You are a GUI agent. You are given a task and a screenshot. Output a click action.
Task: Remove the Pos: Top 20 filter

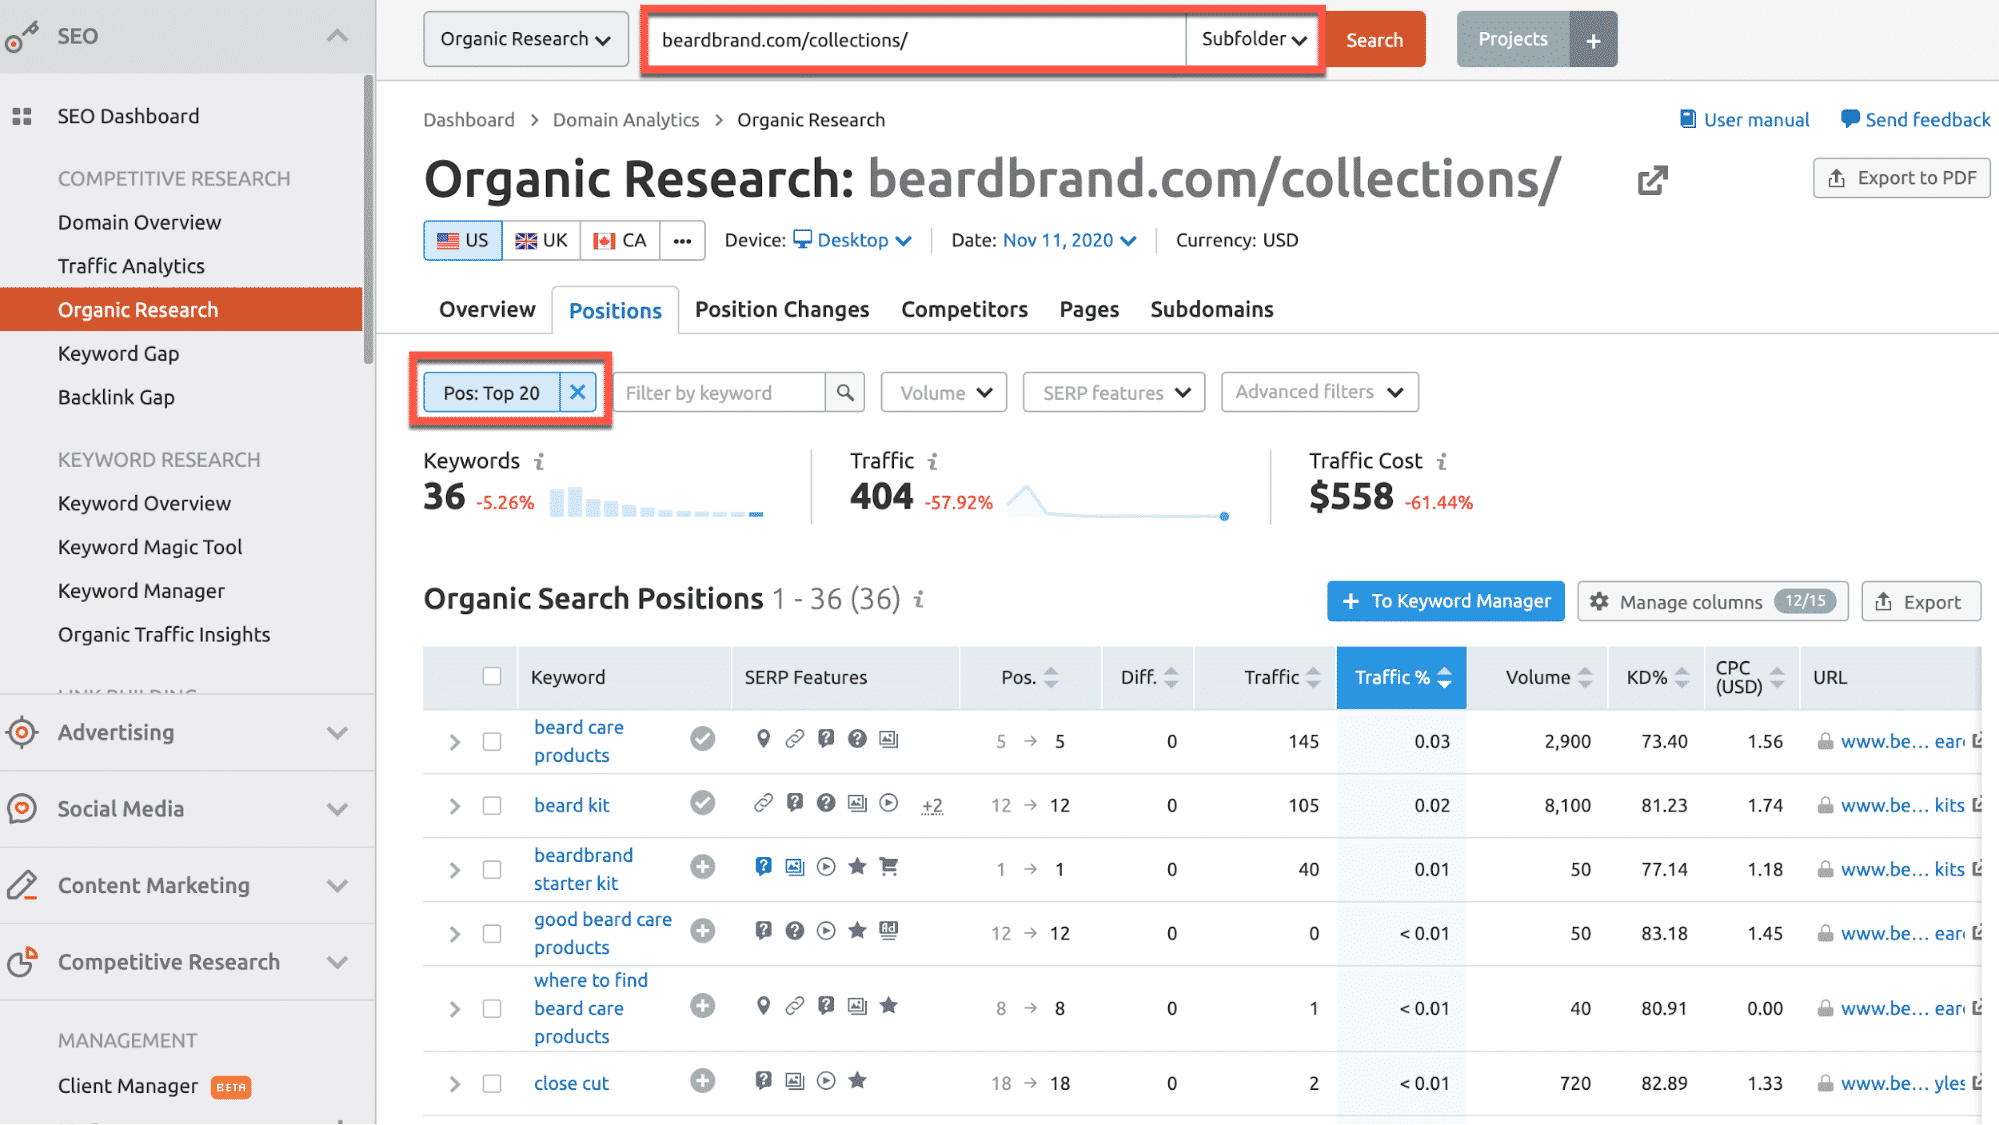pos(577,393)
